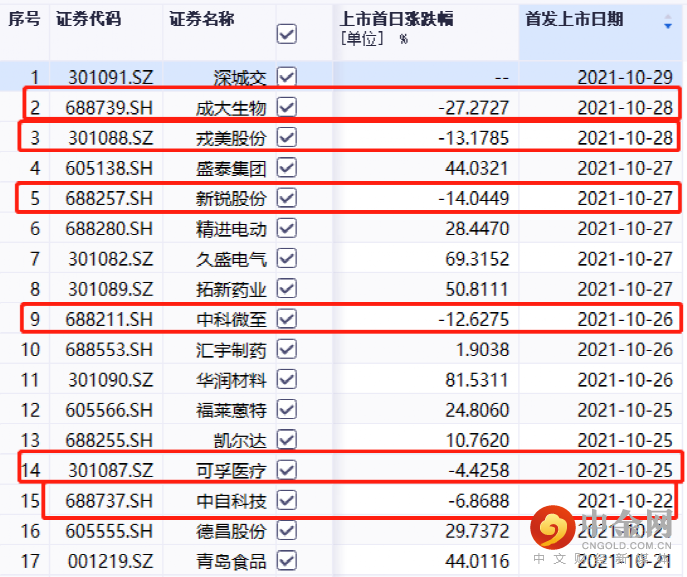Toggle the select-all checkbox in header

tap(287, 34)
